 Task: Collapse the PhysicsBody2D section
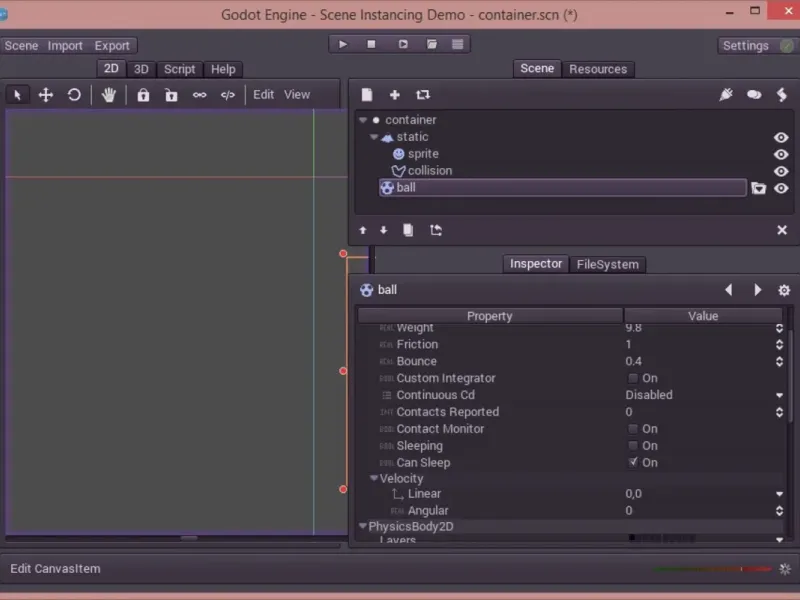(x=363, y=526)
